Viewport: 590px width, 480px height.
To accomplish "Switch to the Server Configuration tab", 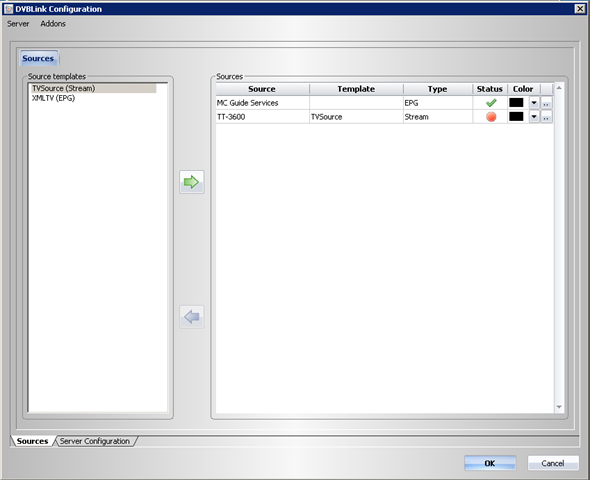I will pyautogui.click(x=95, y=441).
